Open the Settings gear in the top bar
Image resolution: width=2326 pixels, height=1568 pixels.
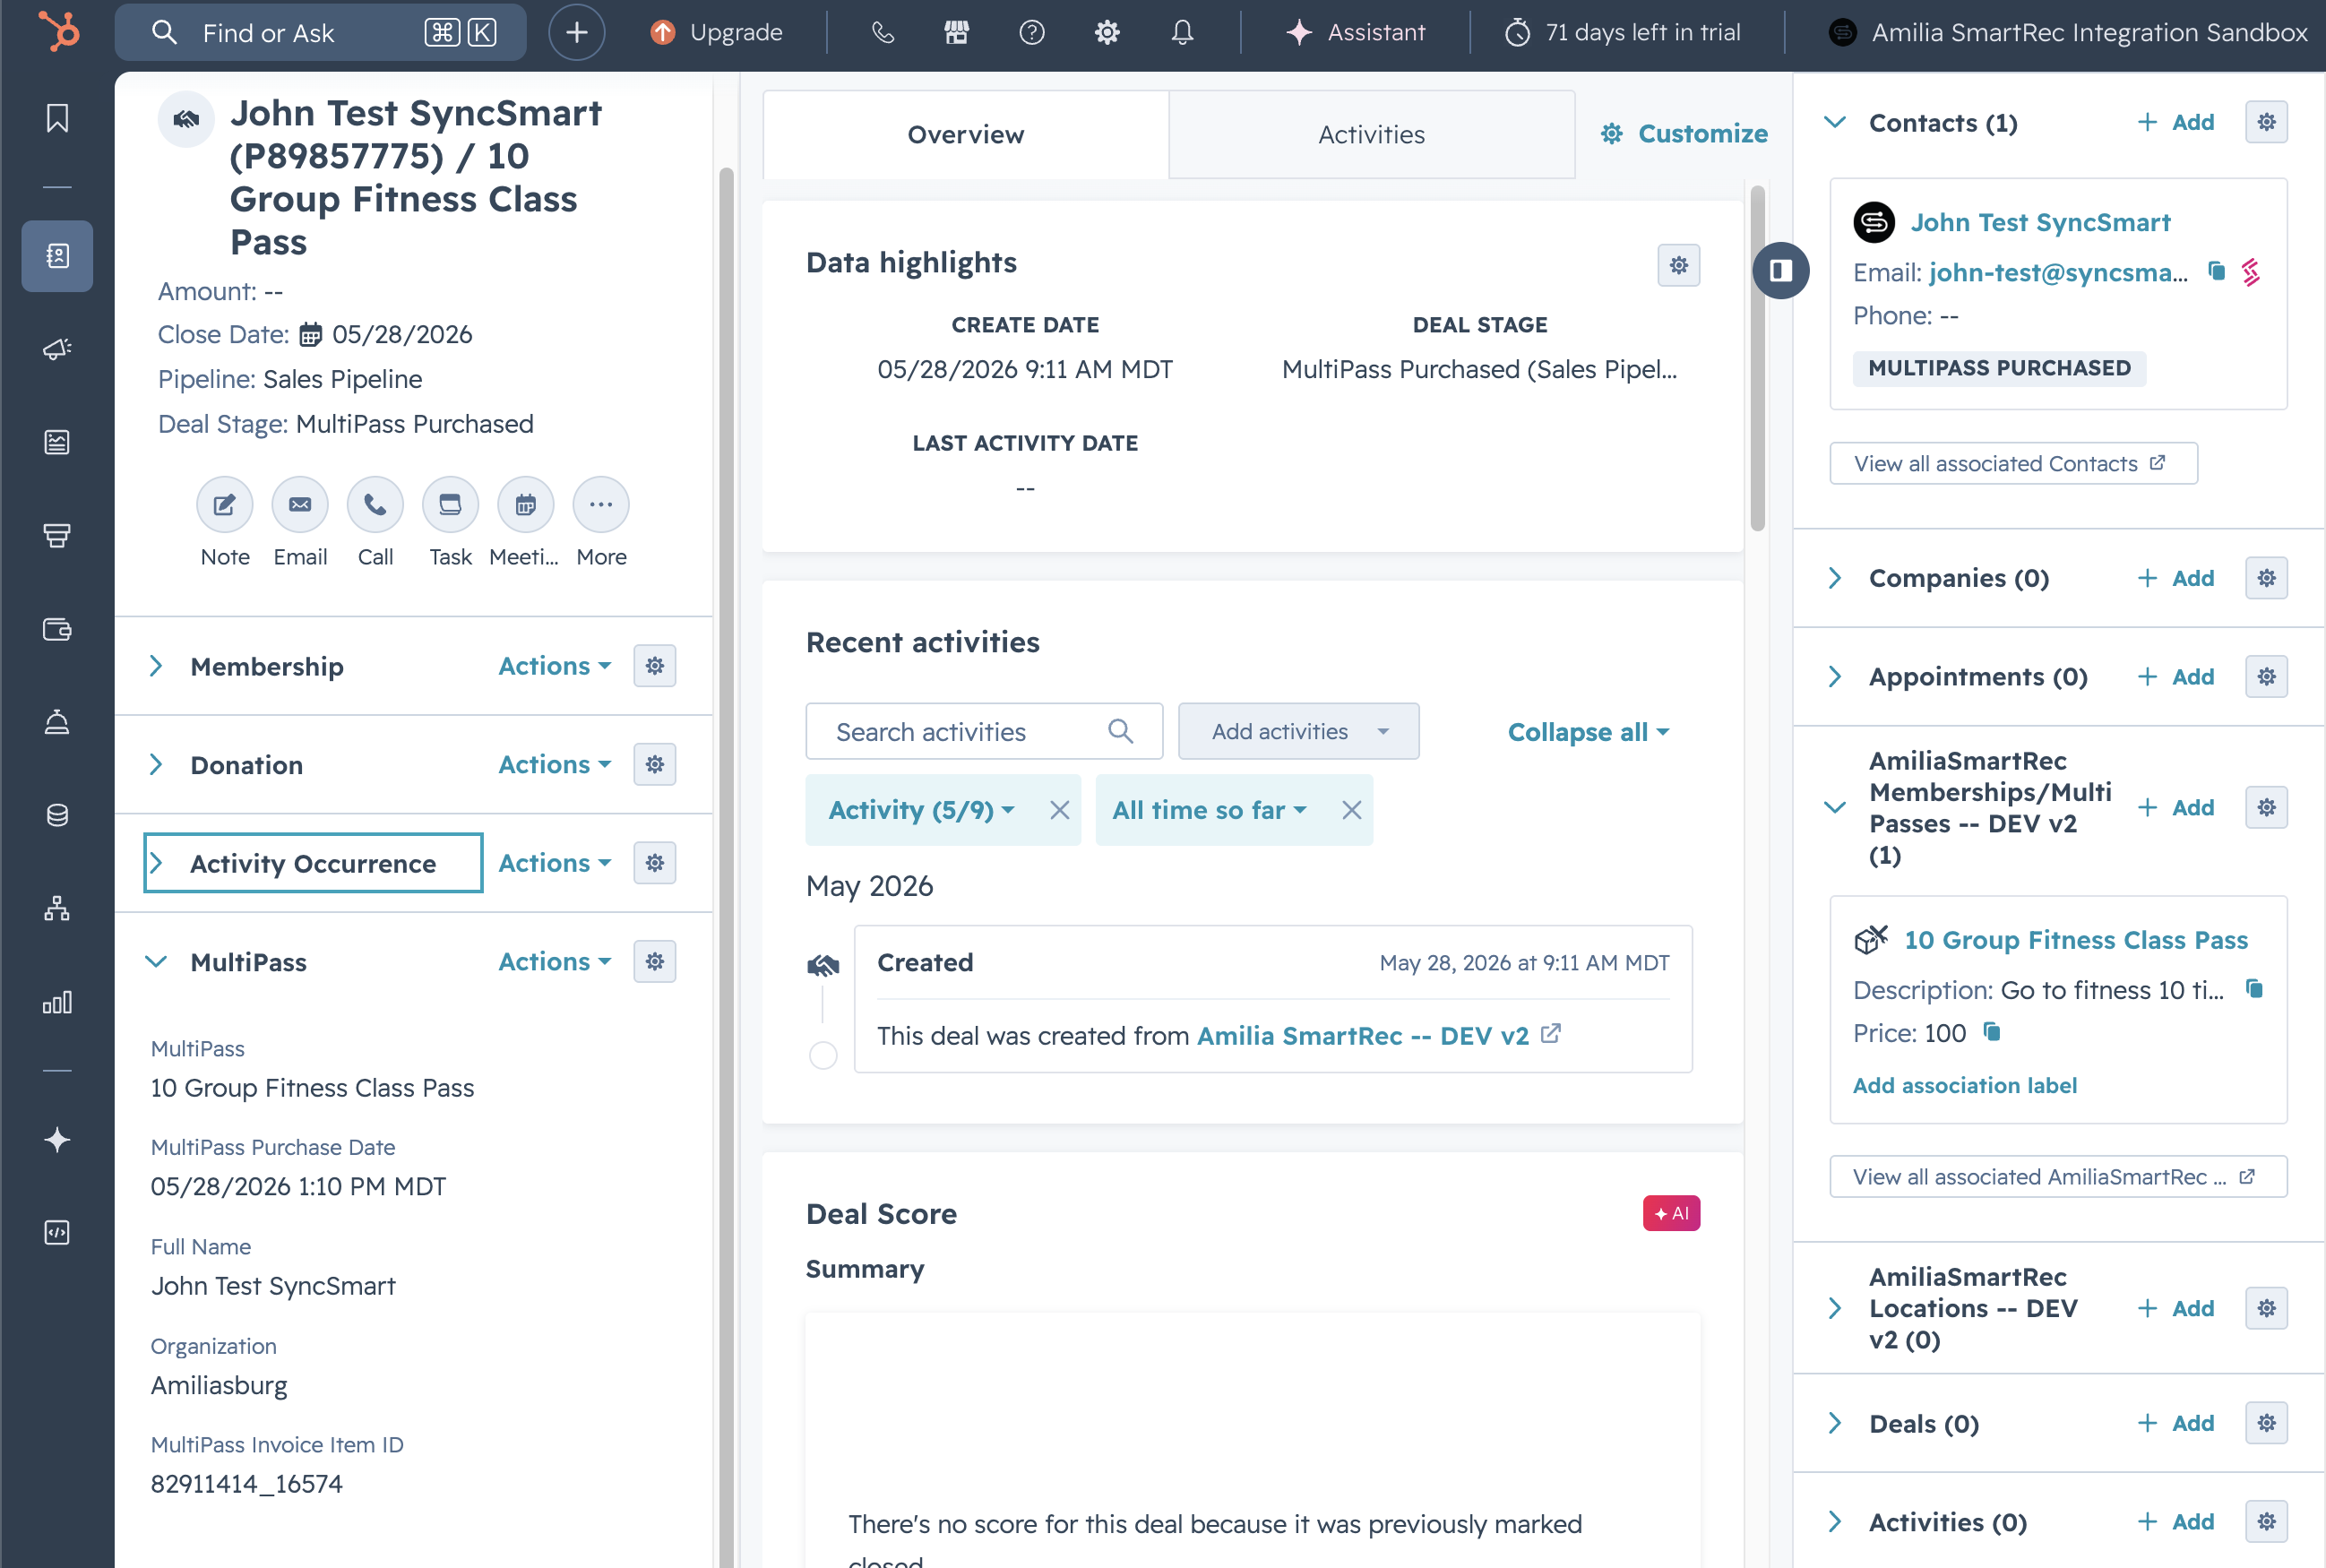(x=1107, y=32)
